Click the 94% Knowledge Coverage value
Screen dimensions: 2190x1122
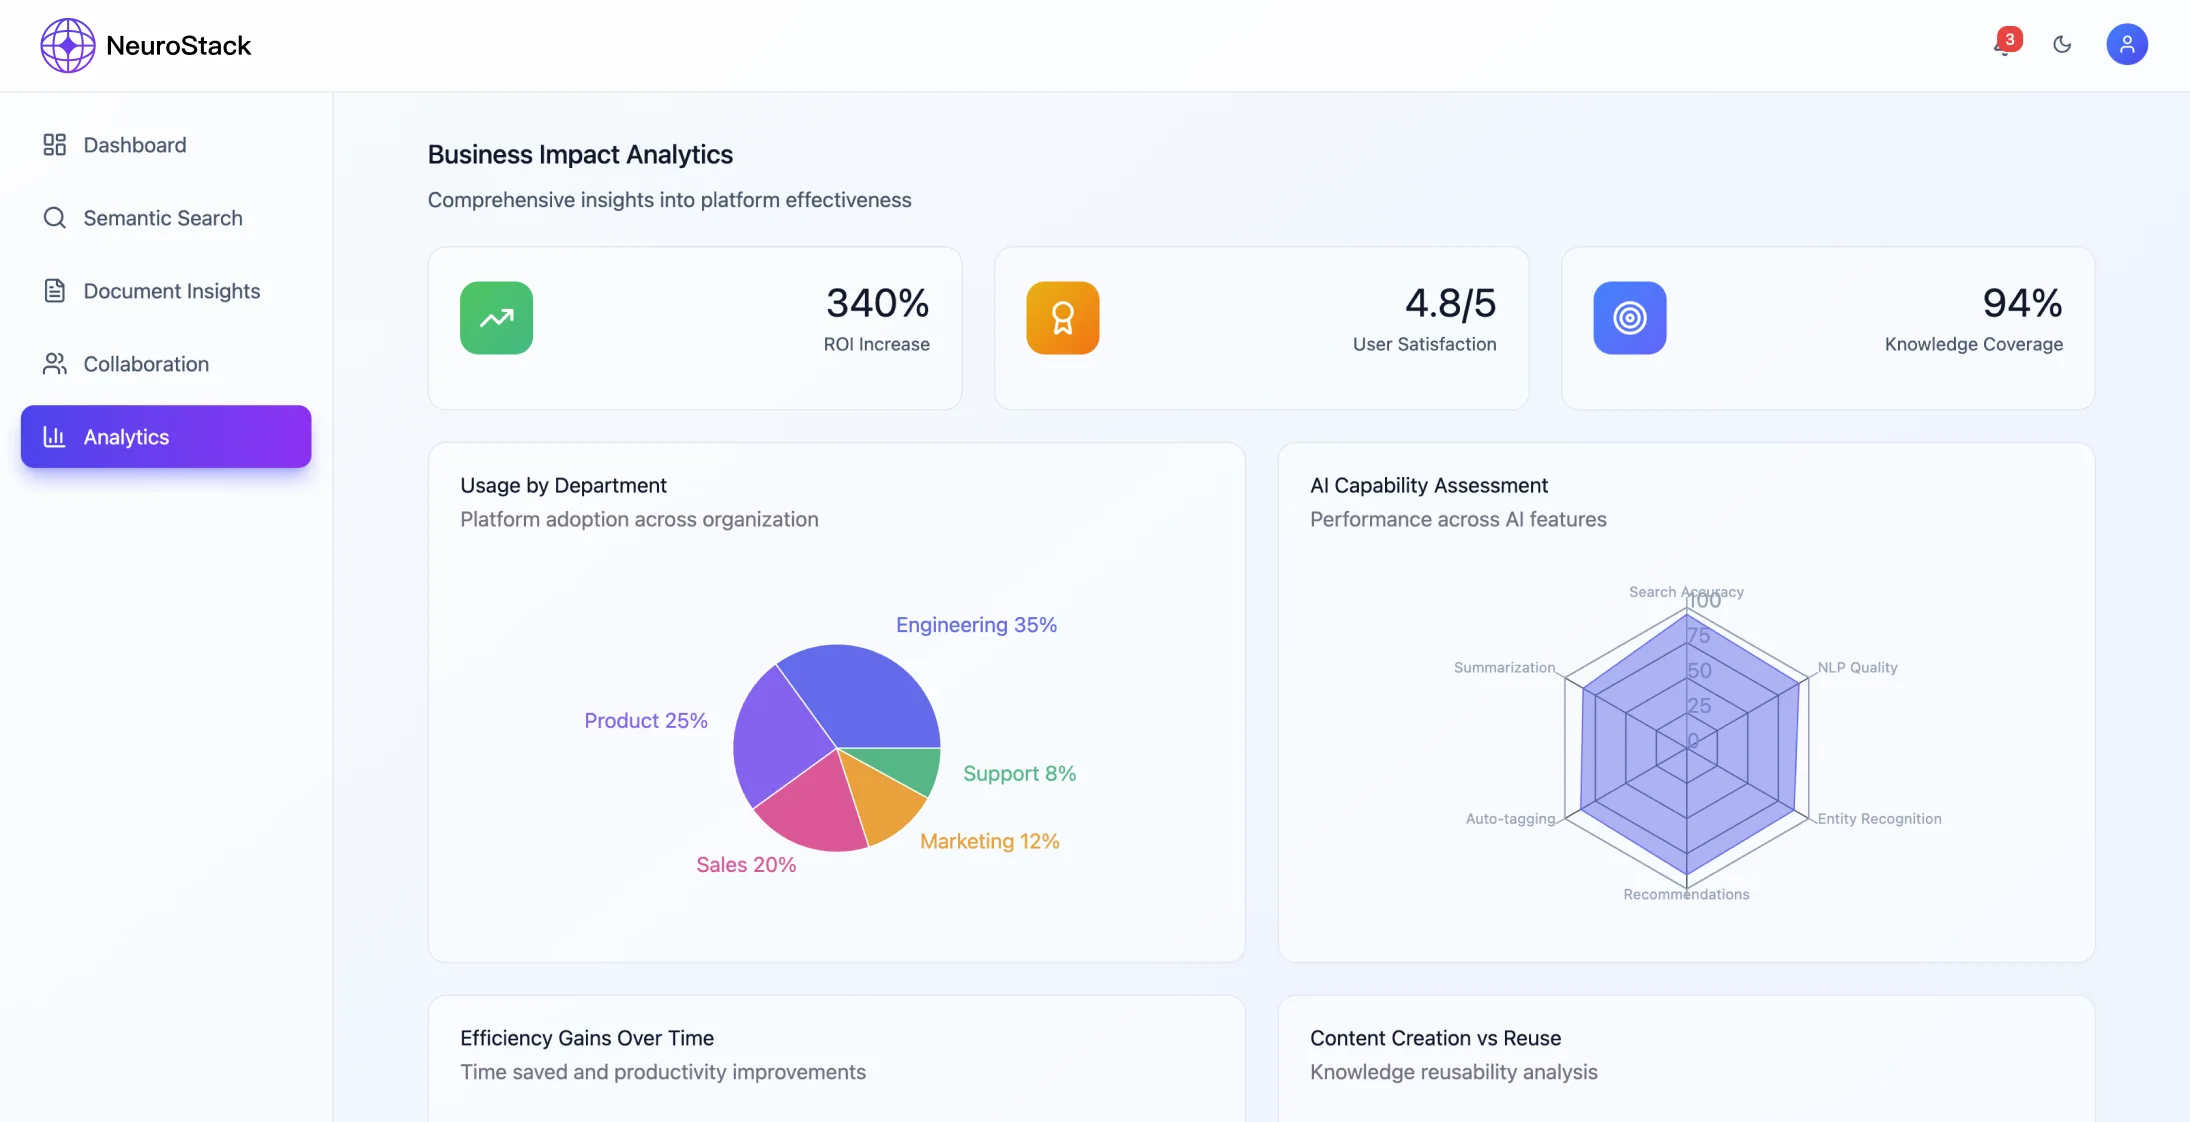[x=2021, y=303]
